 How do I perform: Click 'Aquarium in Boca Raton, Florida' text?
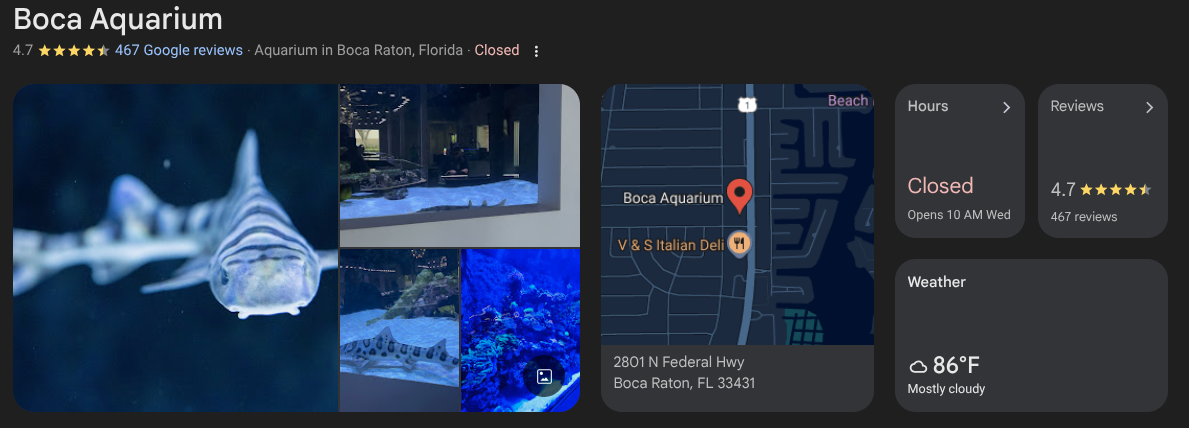359,51
